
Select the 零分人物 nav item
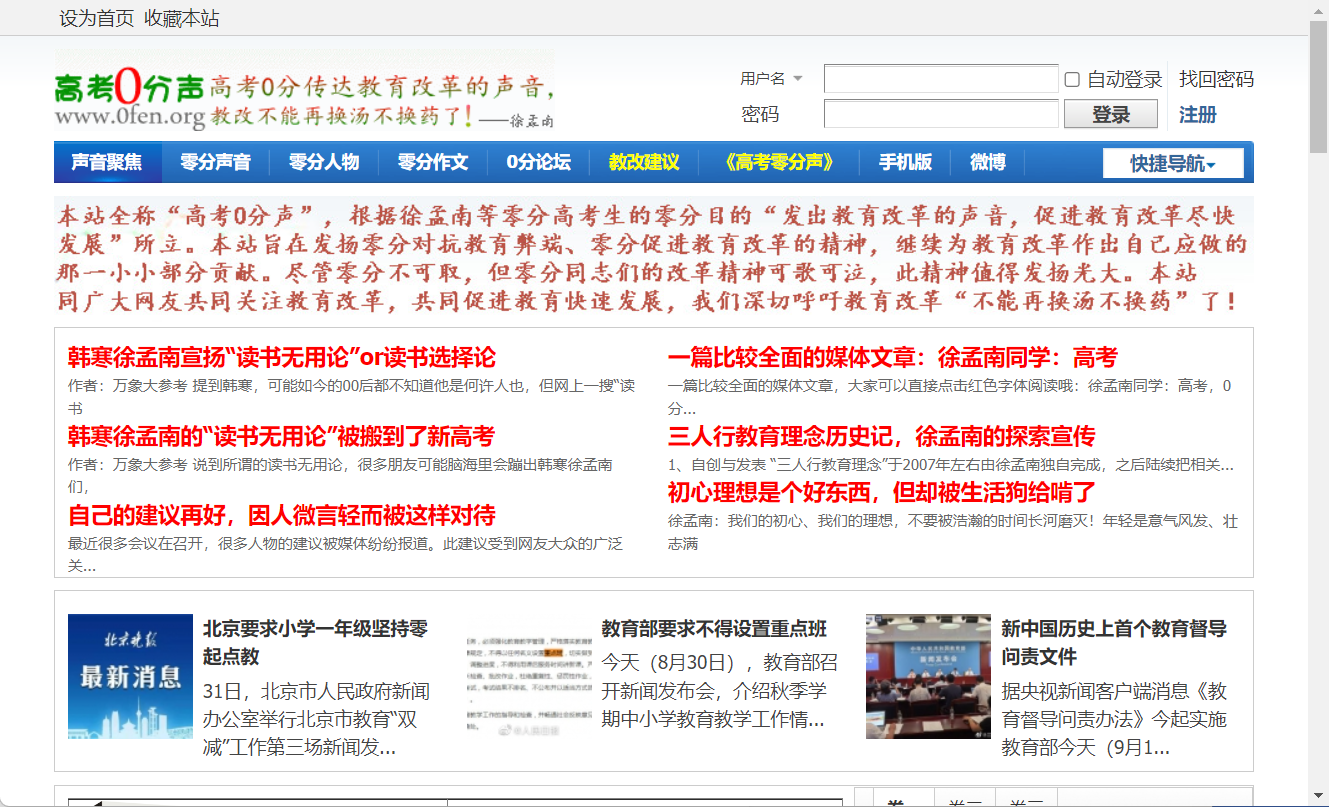[x=324, y=162]
